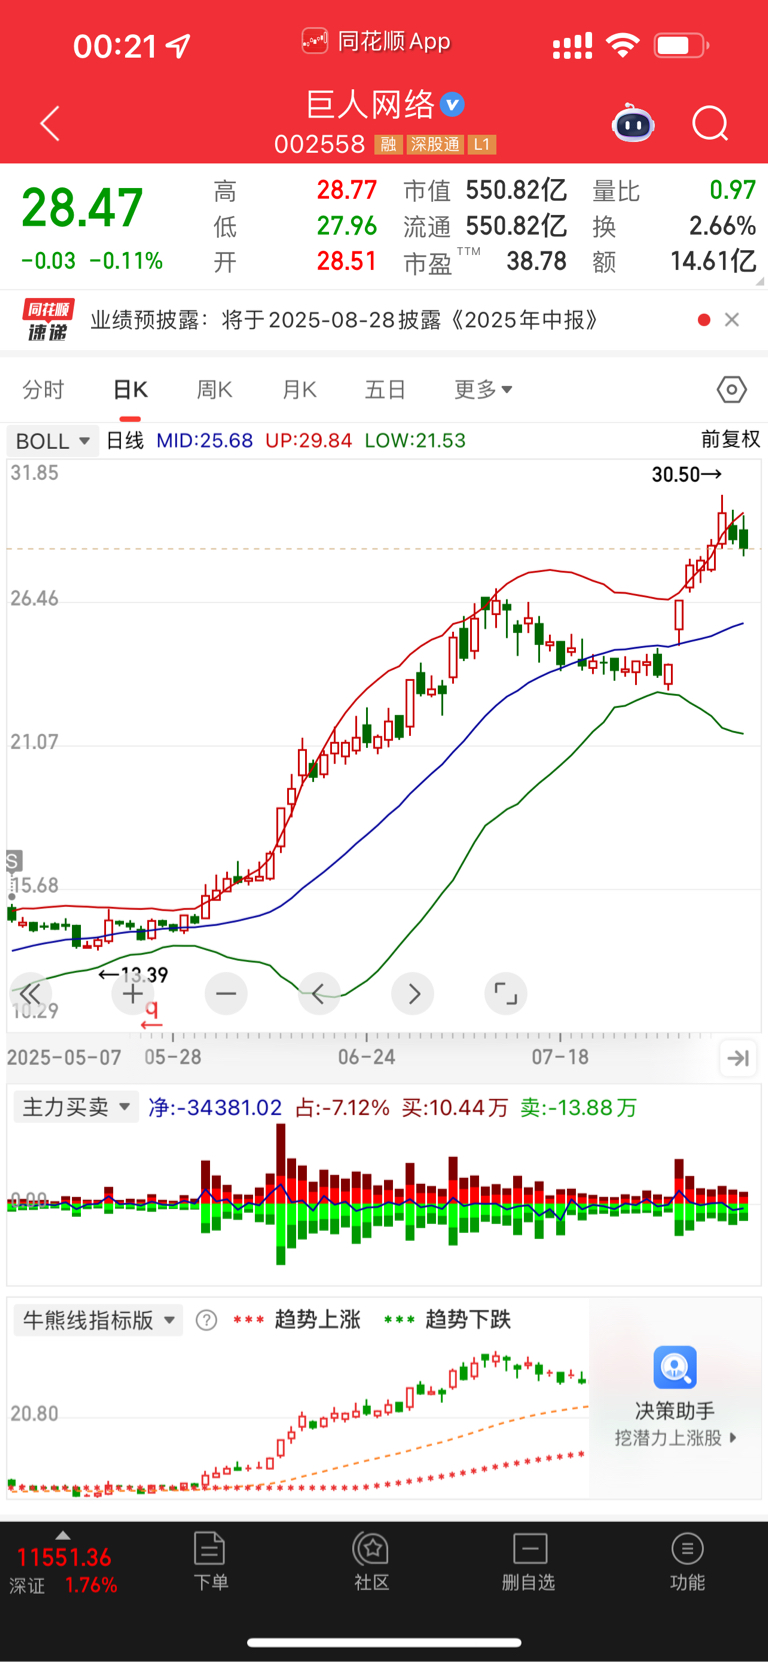This screenshot has width=768, height=1662.
Task: Zoom out the chart with the minus button
Action: (226, 994)
